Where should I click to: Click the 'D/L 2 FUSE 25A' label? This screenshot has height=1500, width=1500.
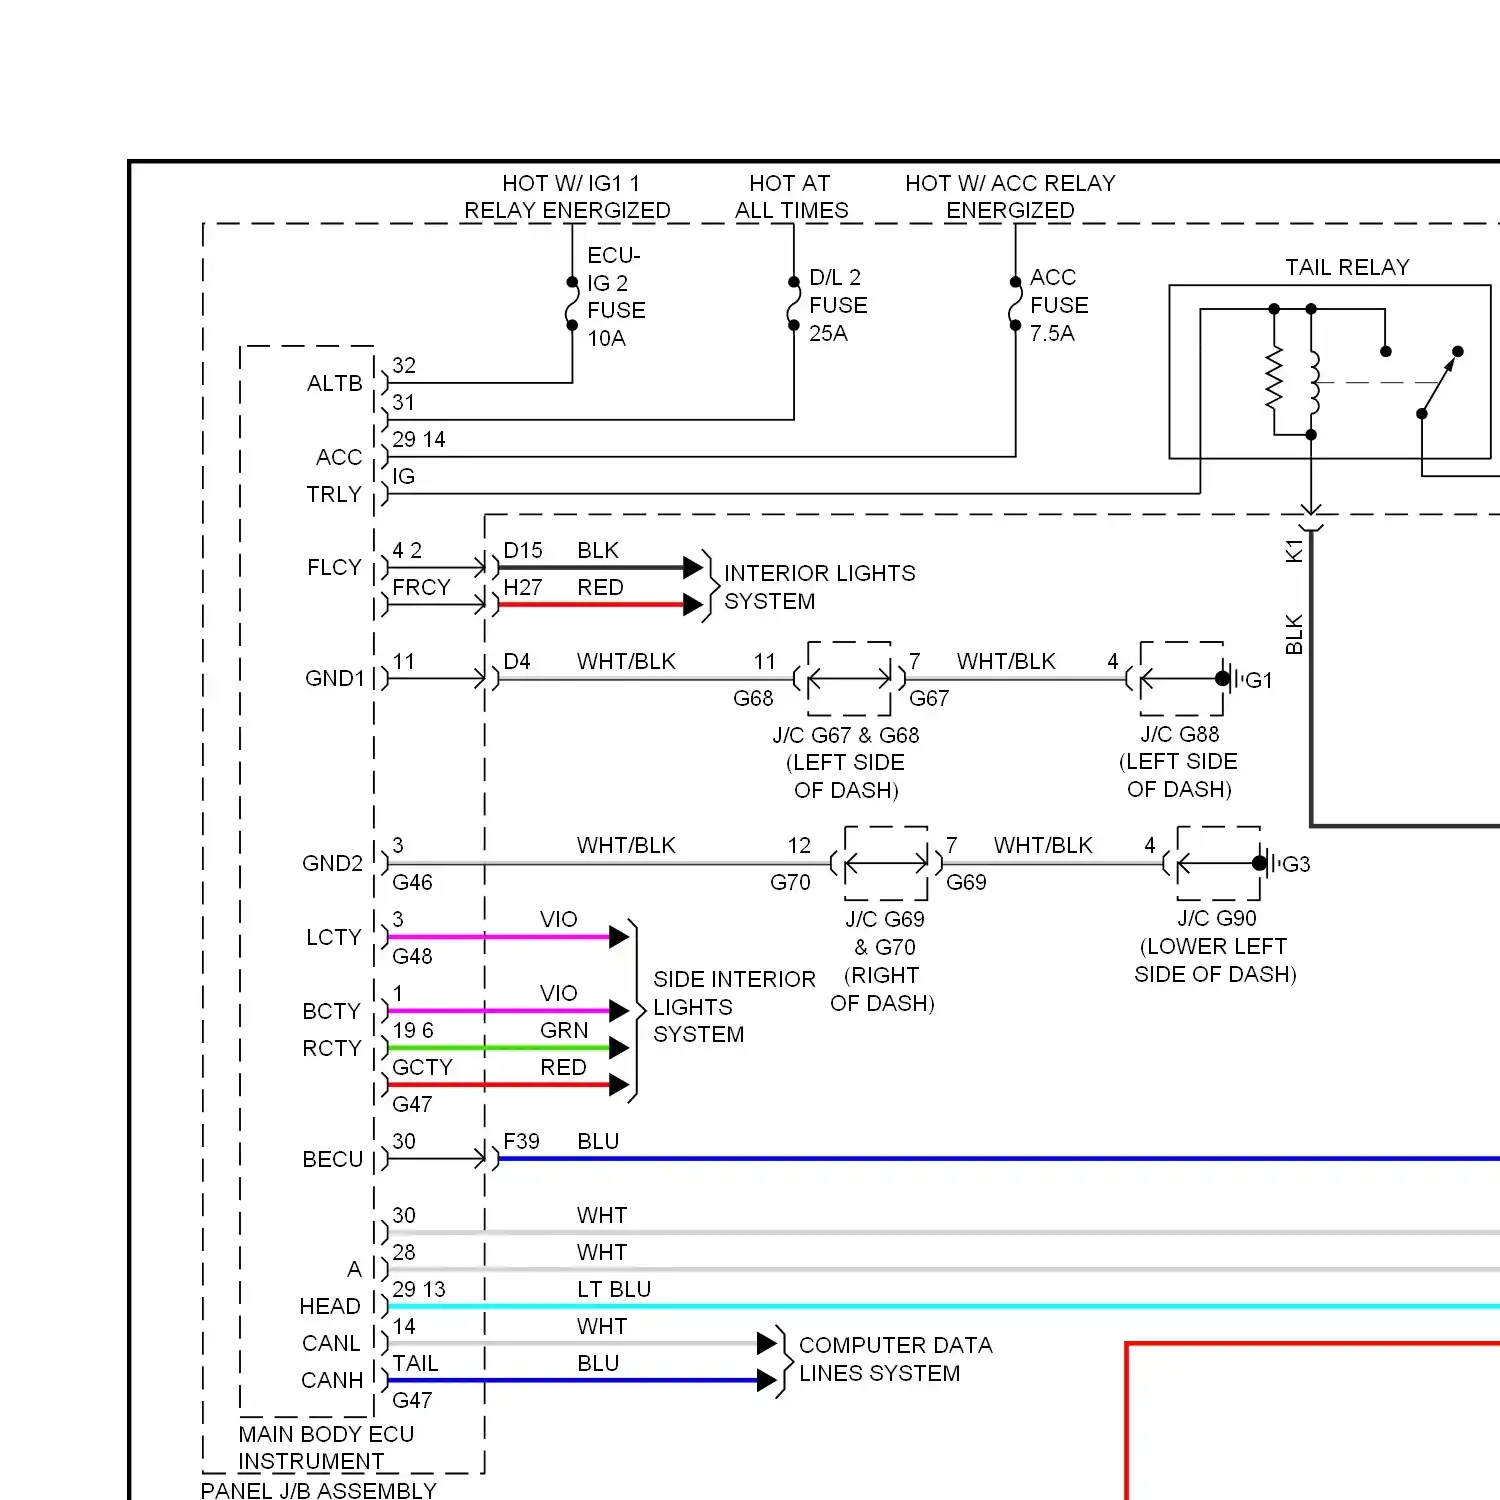838,305
